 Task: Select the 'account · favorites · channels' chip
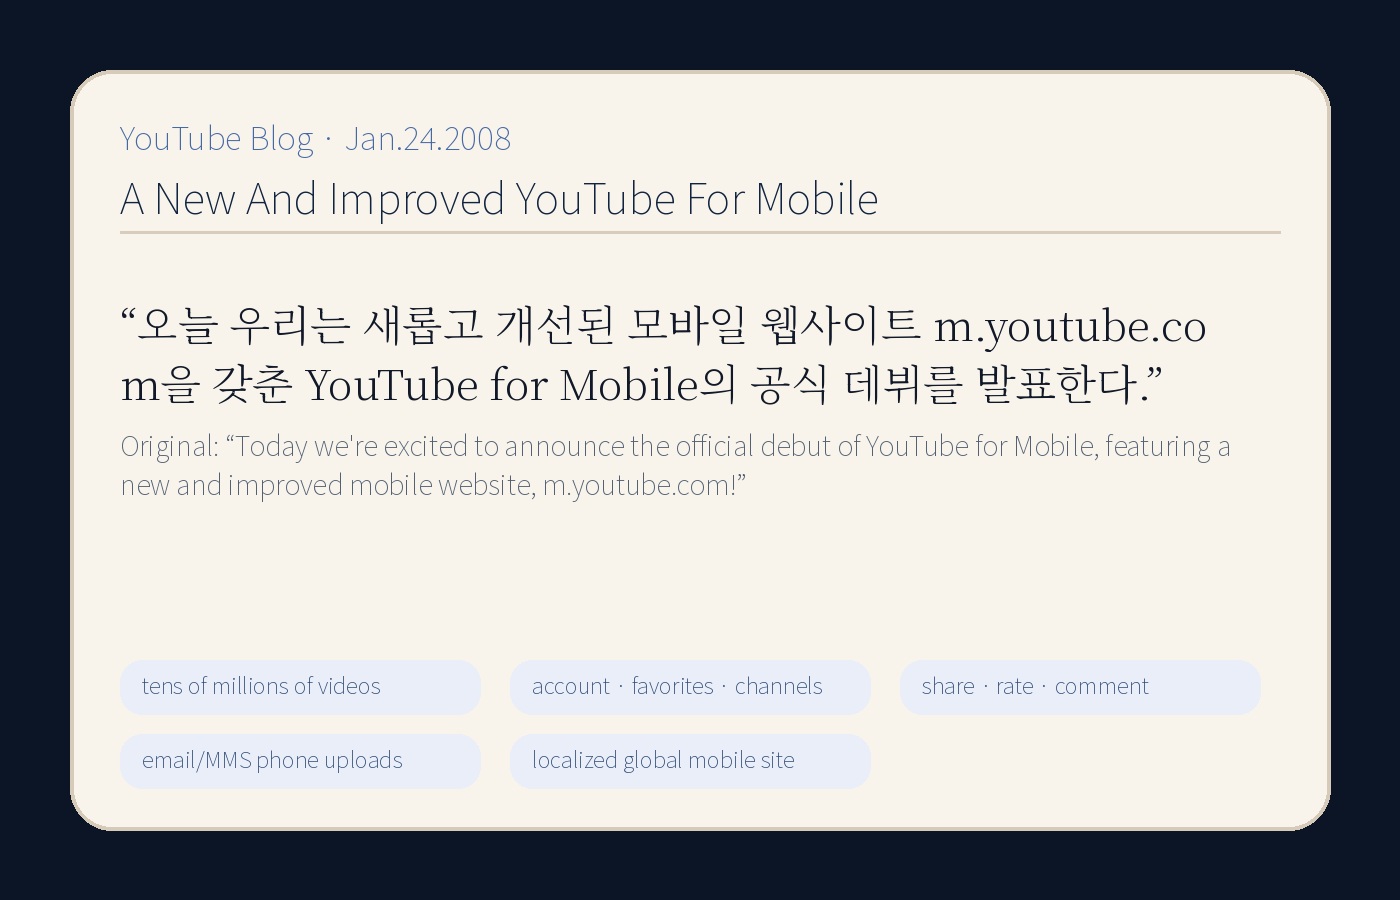[690, 687]
